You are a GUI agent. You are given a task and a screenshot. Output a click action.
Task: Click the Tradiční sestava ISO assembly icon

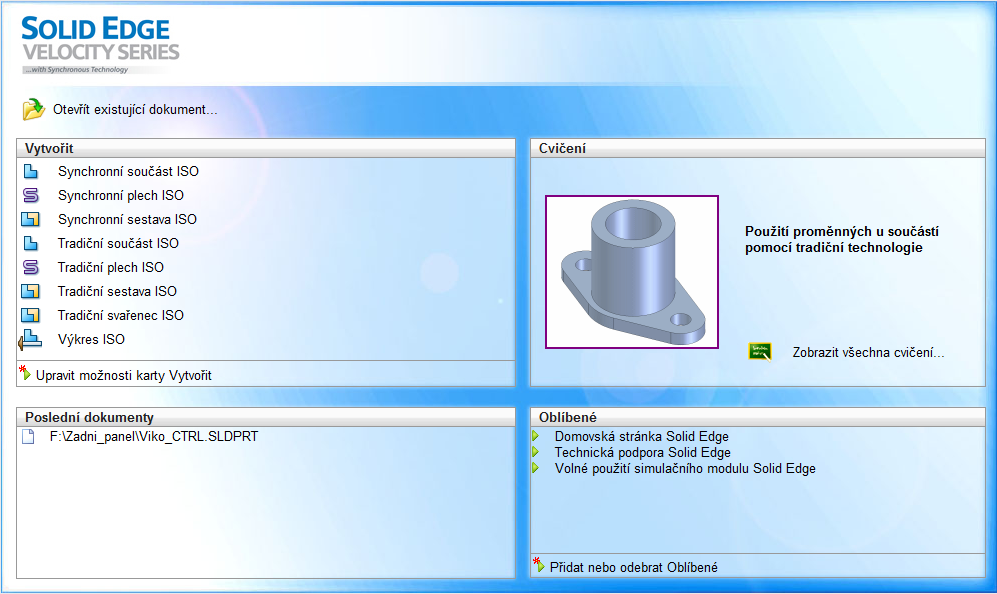pos(31,291)
